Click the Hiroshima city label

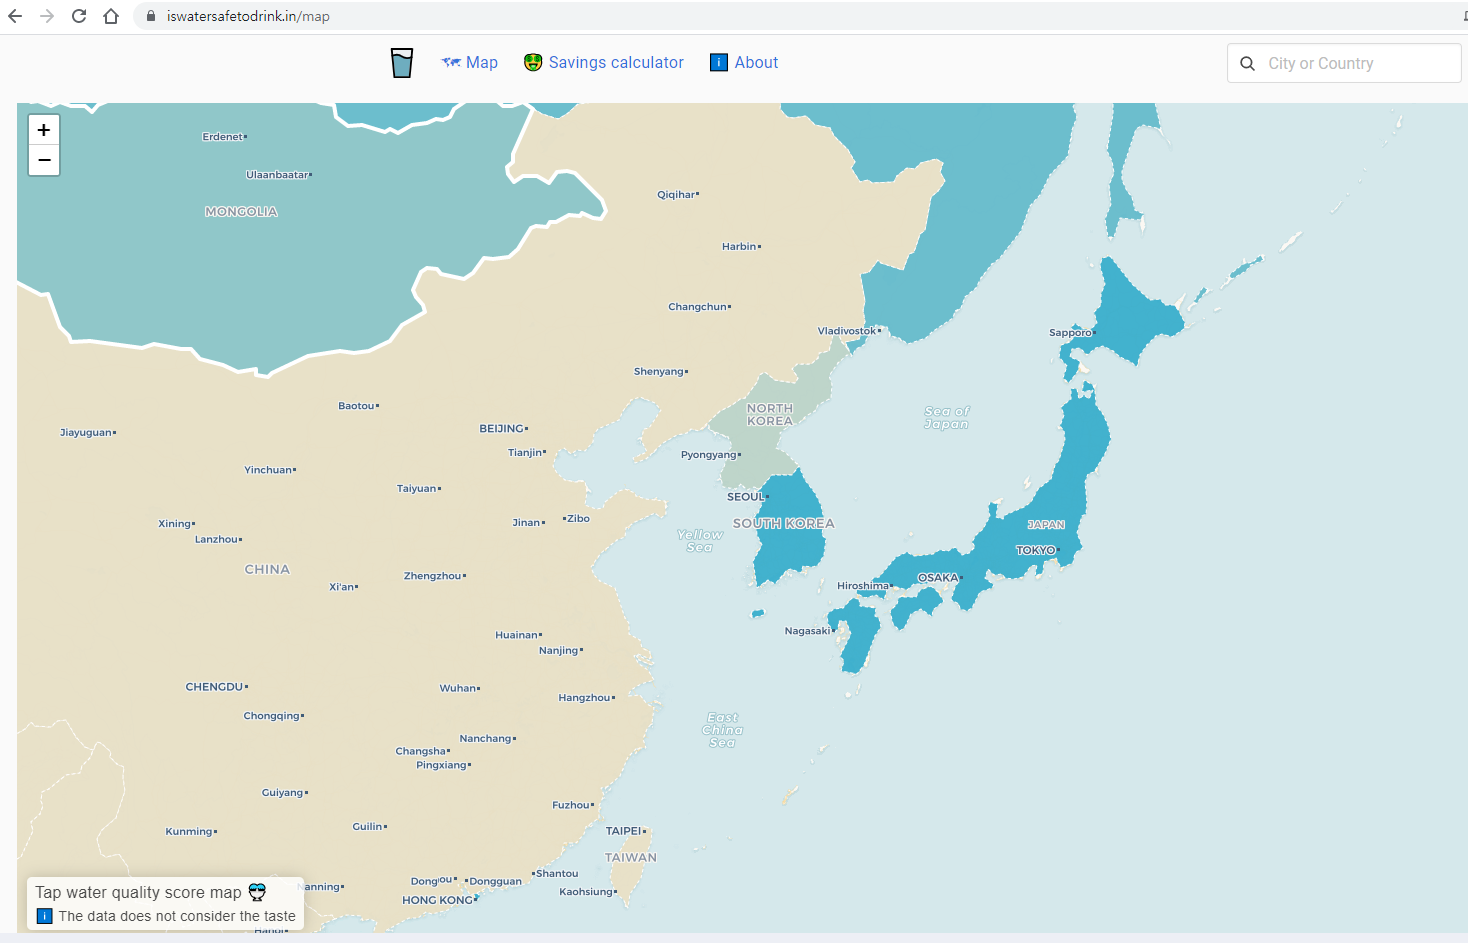click(x=862, y=585)
